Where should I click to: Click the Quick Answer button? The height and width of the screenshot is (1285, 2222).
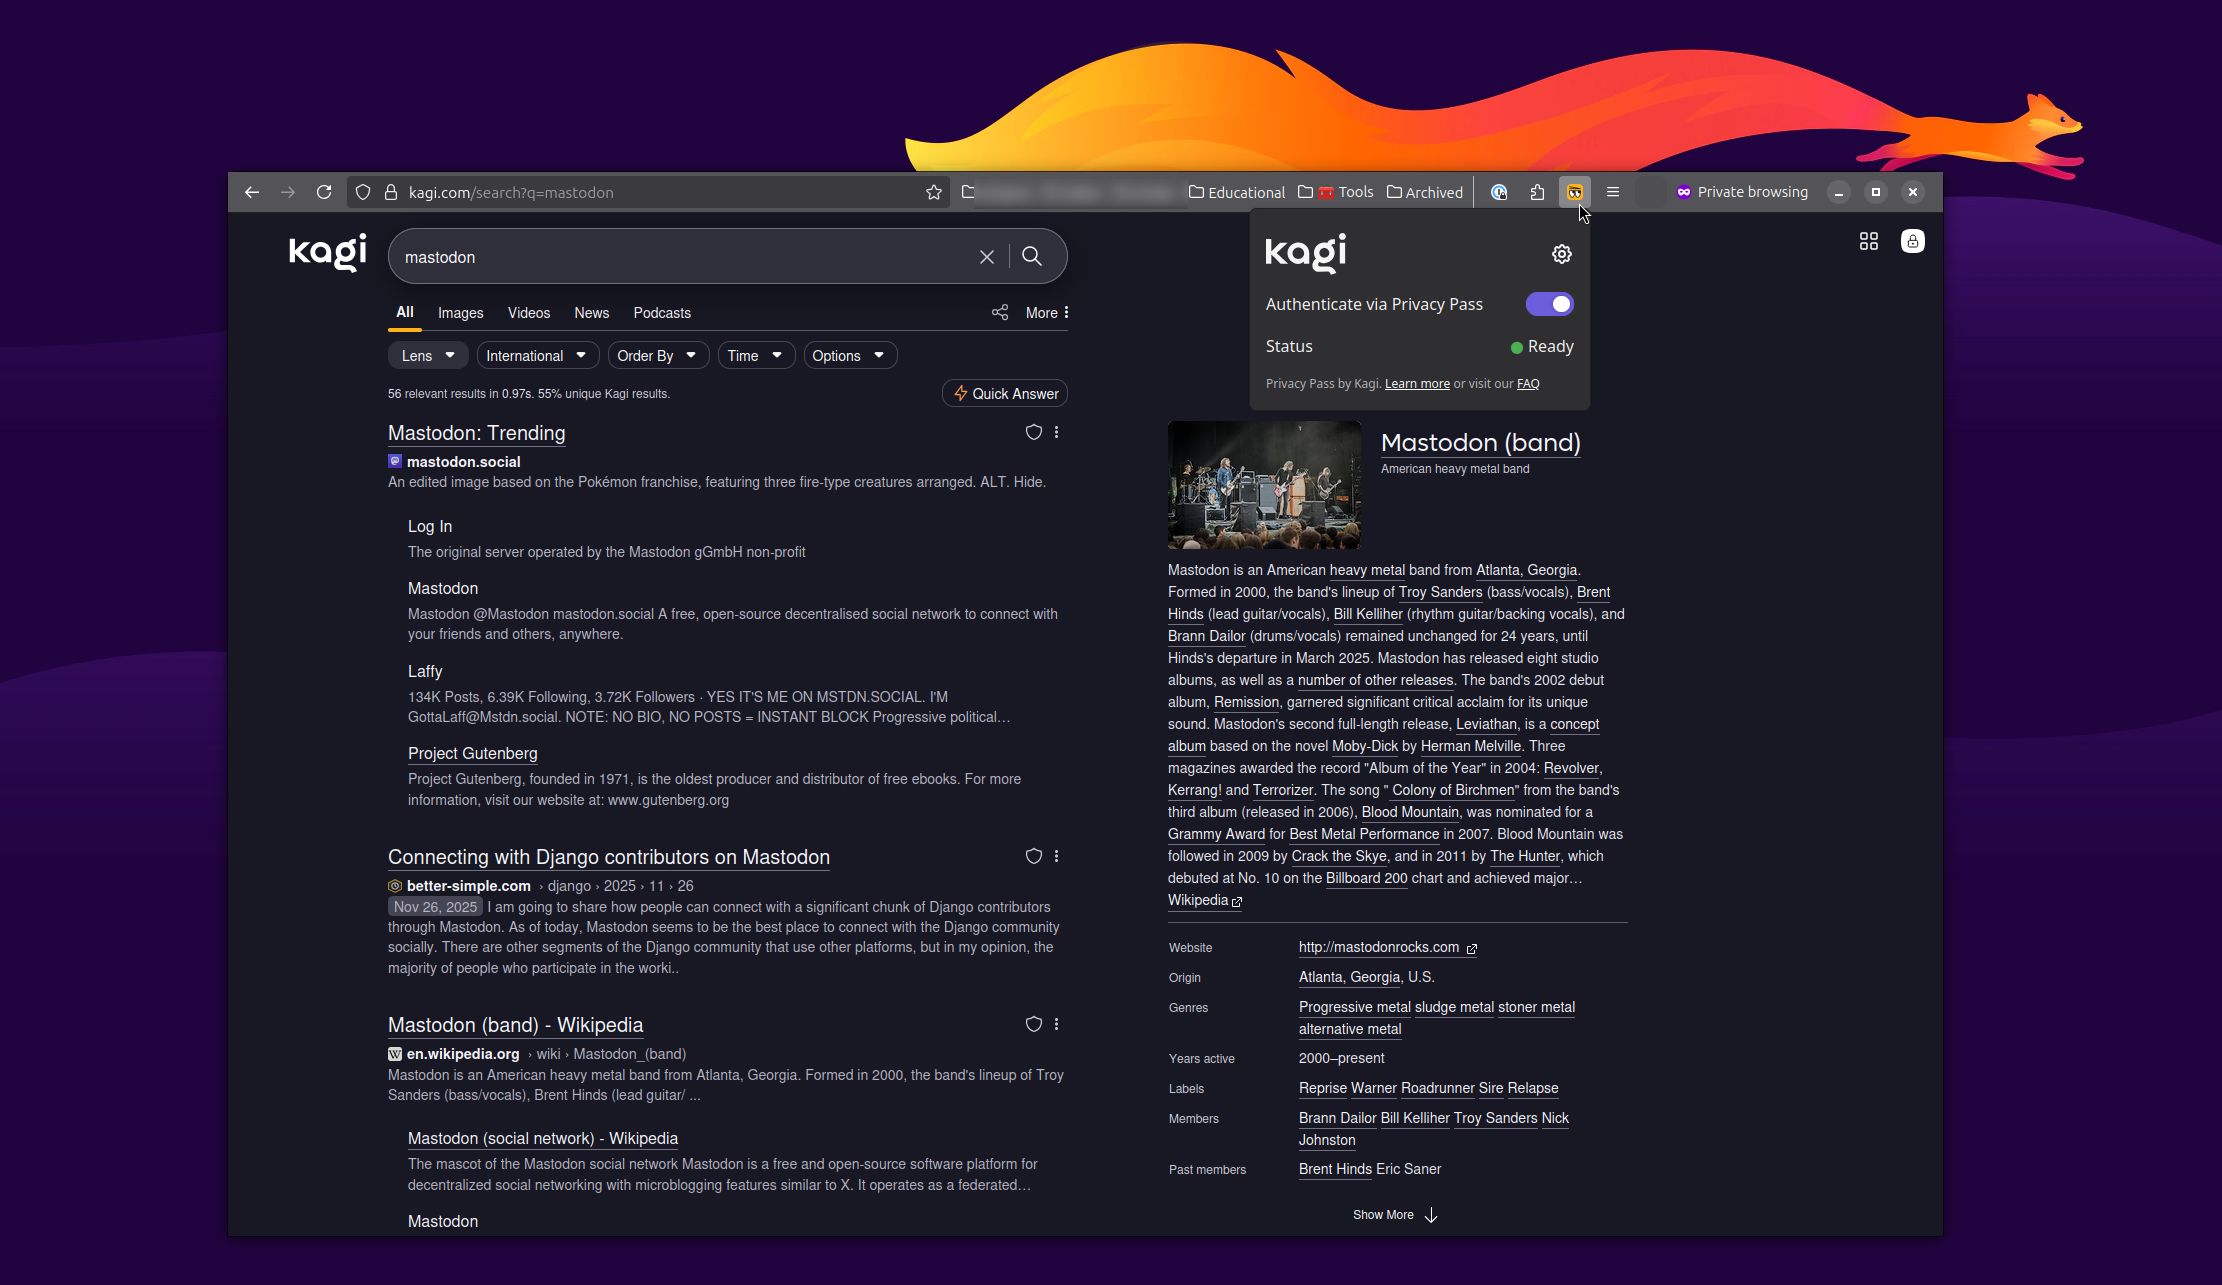tap(1004, 394)
